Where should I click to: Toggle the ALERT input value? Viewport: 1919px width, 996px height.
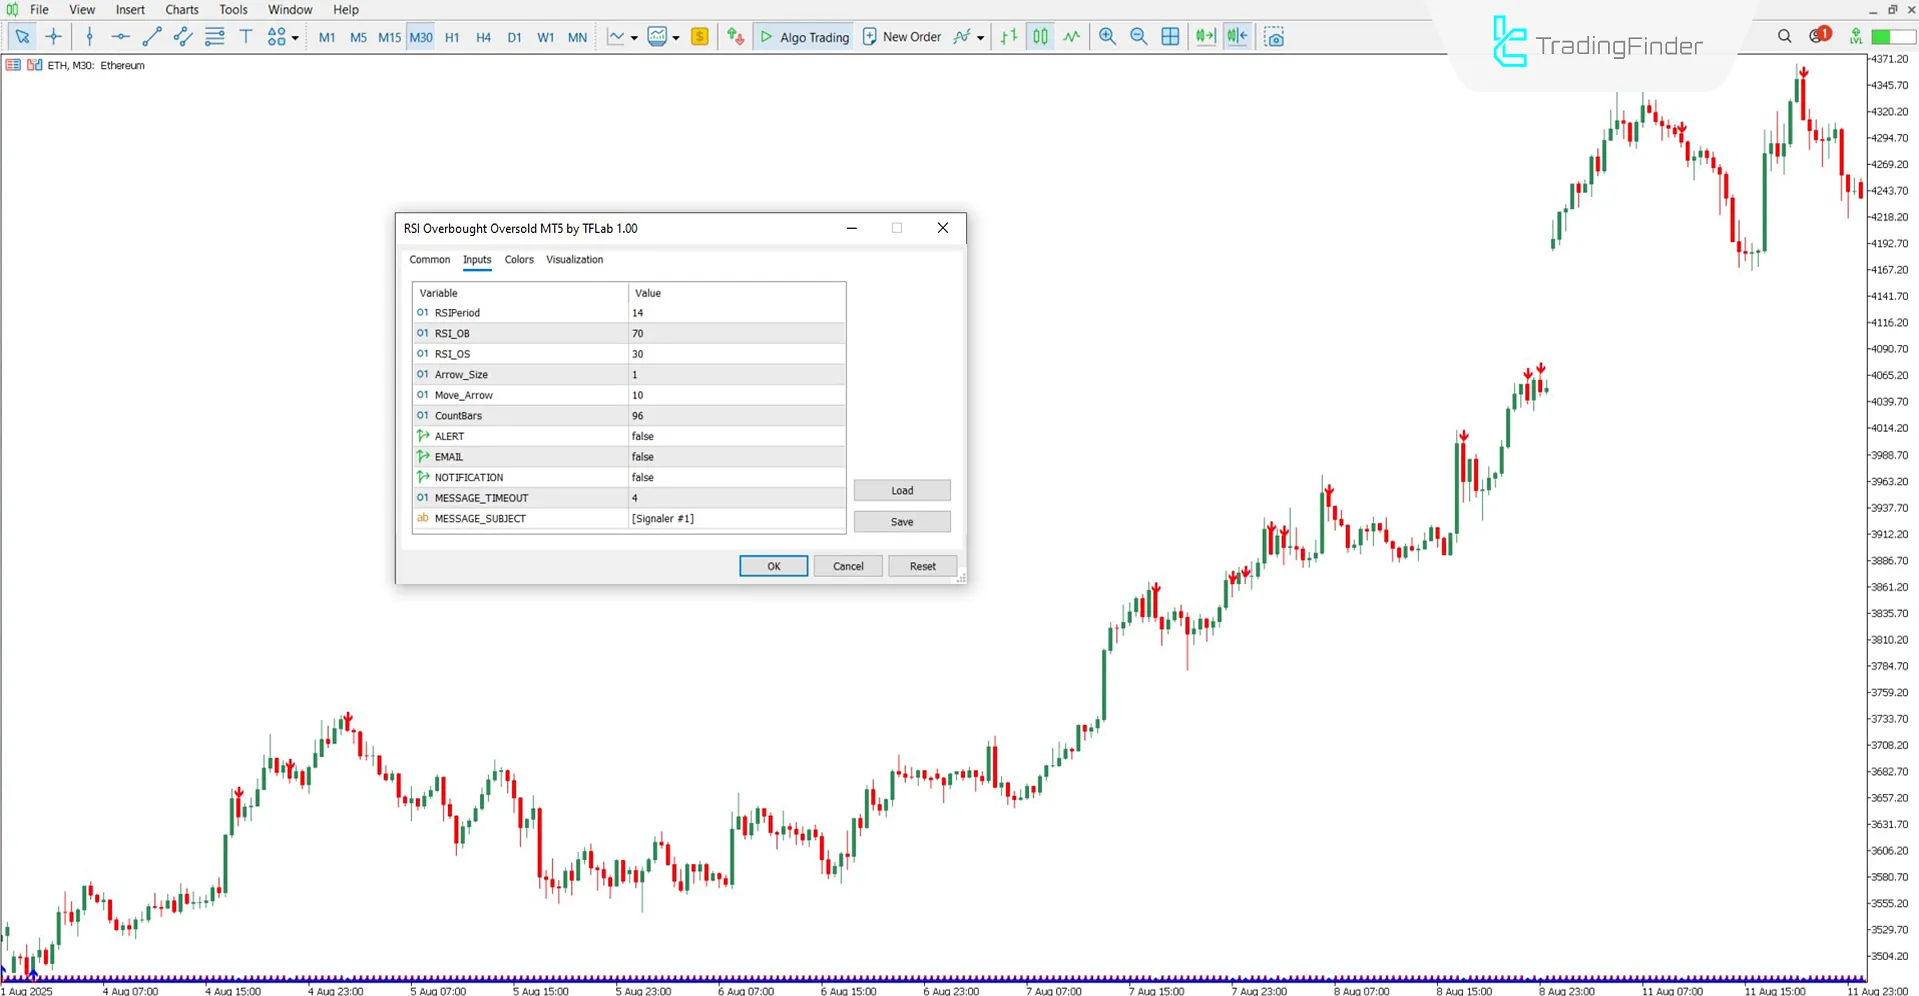click(x=737, y=436)
